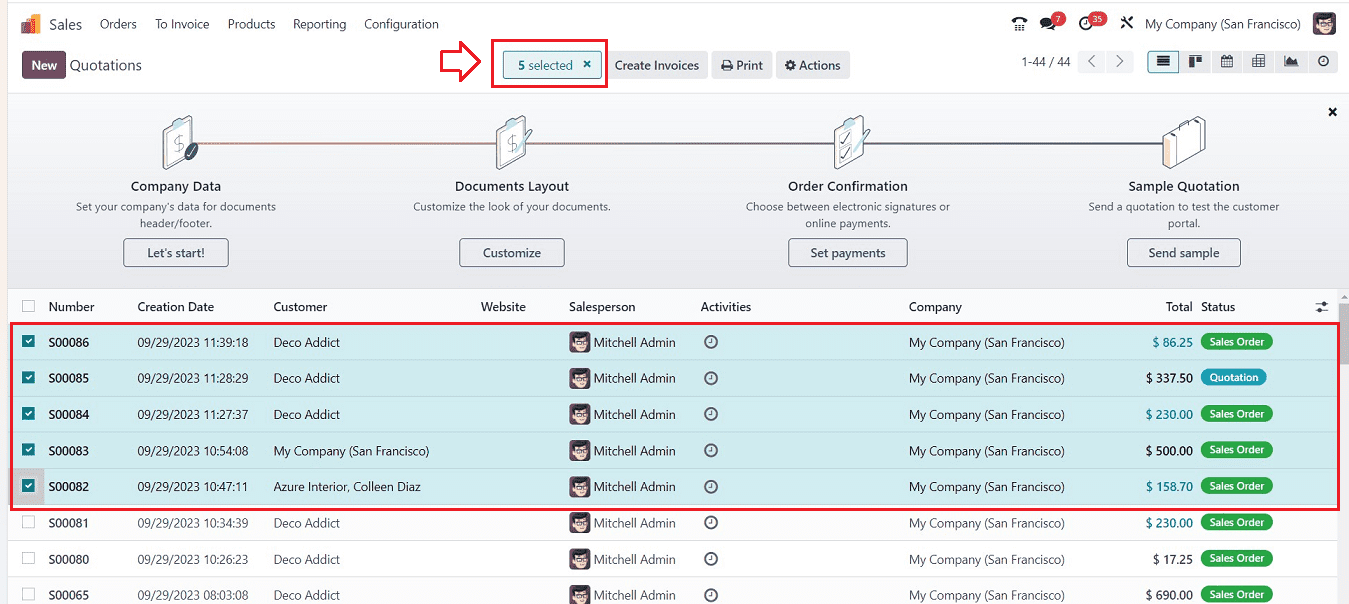Check the S00081 row checkbox
The width and height of the screenshot is (1349, 604).
coord(28,522)
